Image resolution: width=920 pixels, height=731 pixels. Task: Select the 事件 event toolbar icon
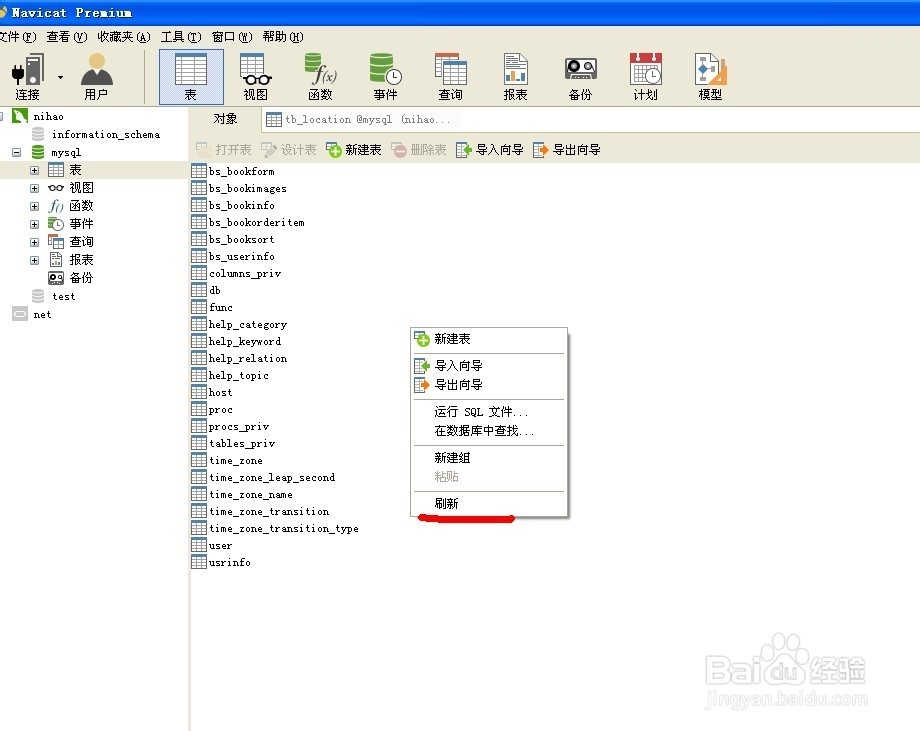point(385,77)
